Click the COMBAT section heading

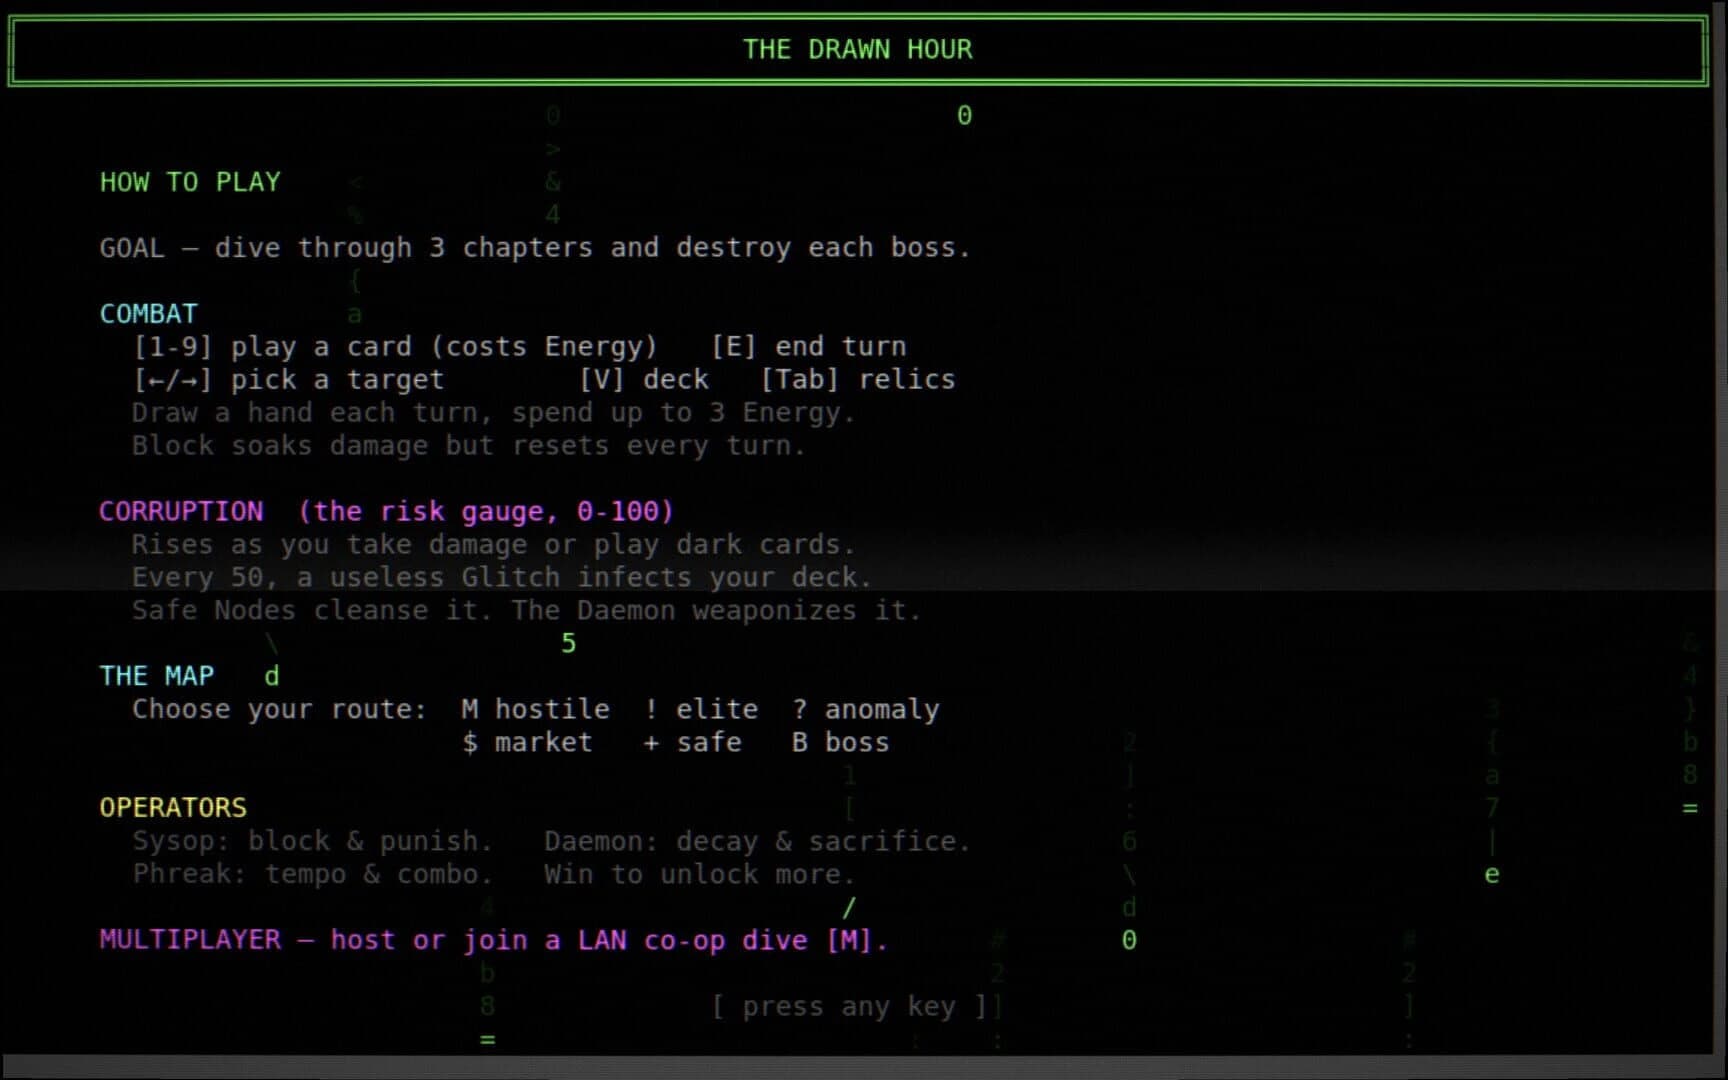pos(148,313)
